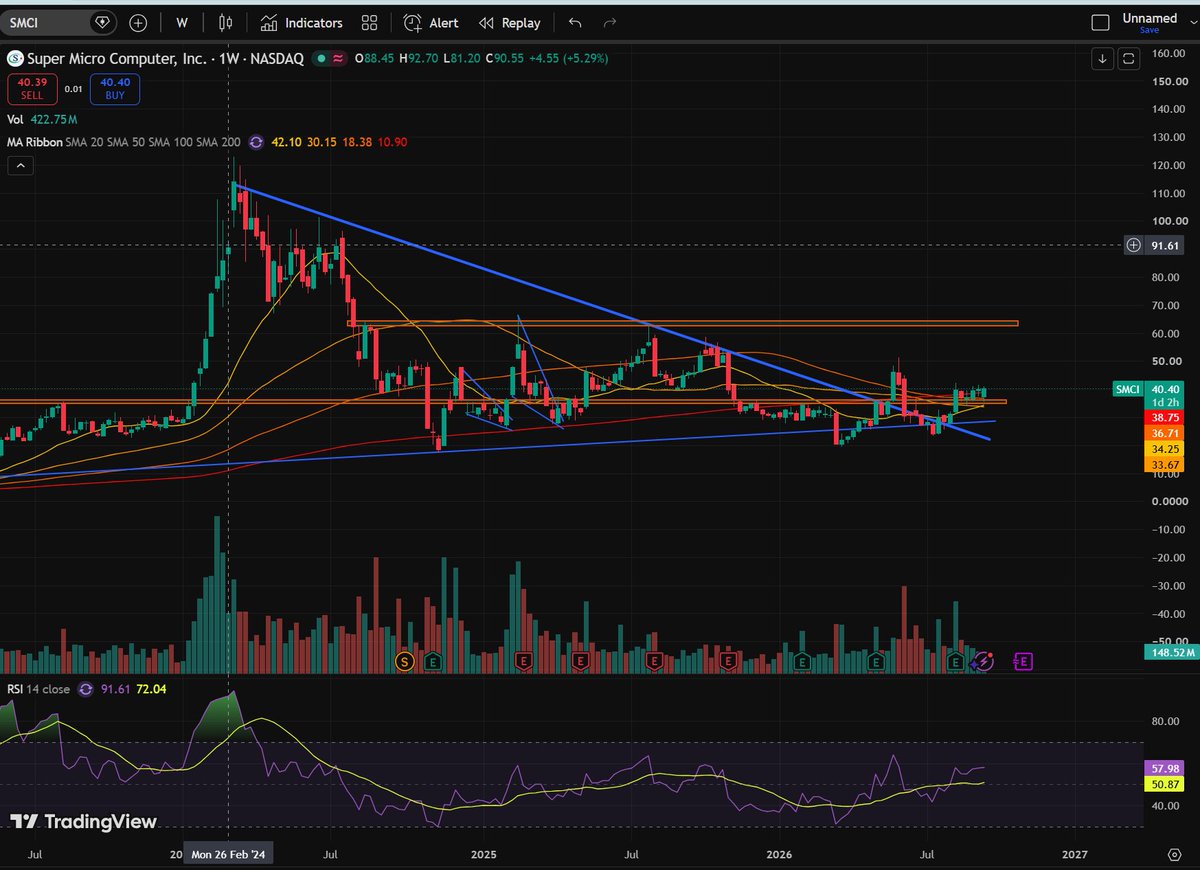
Task: Open the Unnamed layout Save menu
Action: [1149, 22]
